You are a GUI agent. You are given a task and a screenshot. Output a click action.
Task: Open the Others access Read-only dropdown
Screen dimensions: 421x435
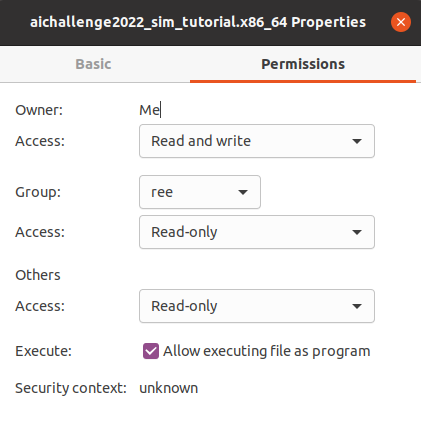pyautogui.click(x=257, y=306)
